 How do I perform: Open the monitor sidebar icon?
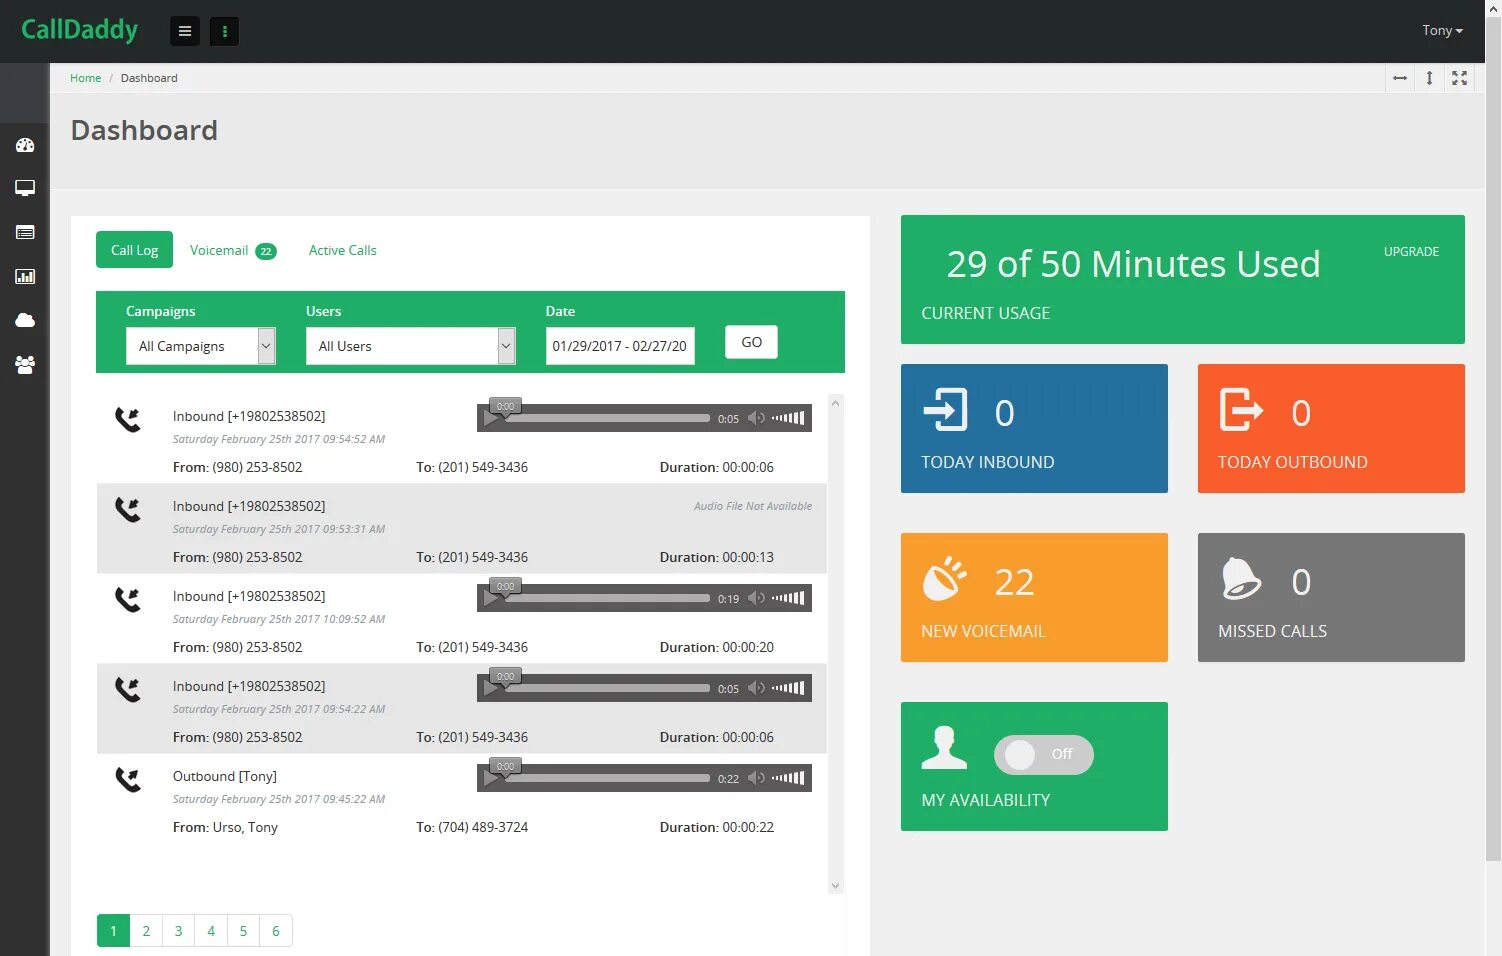tap(25, 188)
